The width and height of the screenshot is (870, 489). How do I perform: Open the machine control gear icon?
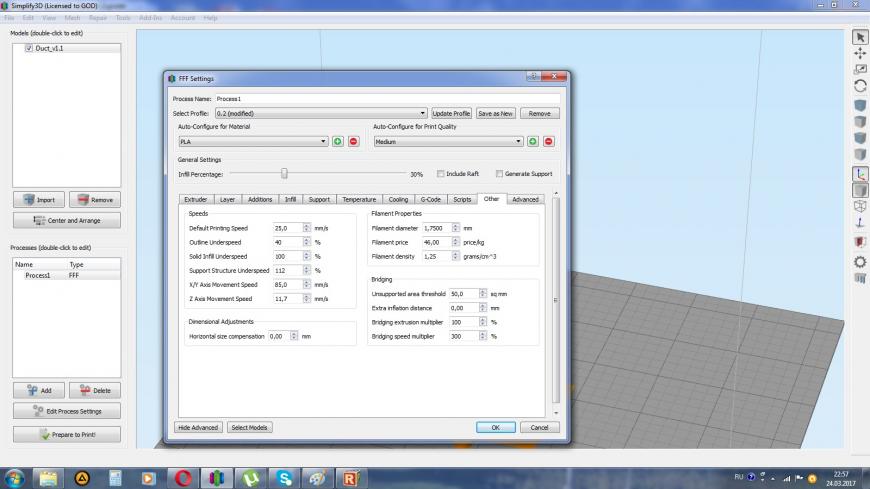(860, 261)
